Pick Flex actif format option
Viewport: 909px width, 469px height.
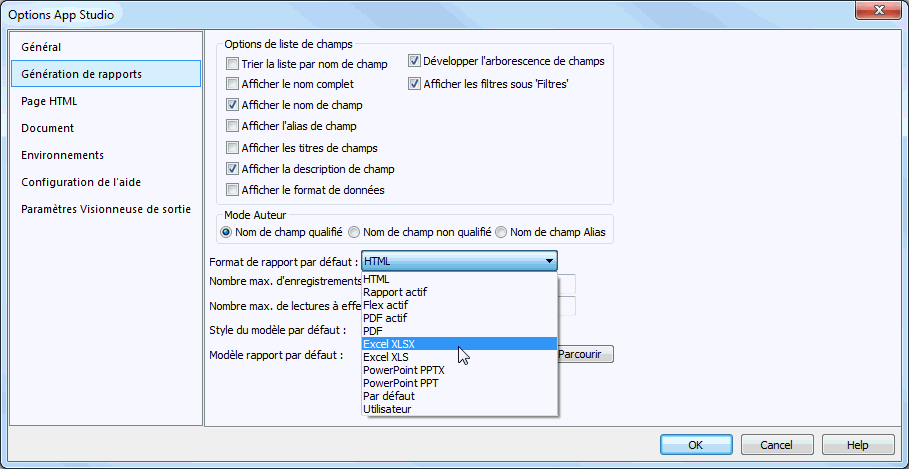(459, 305)
